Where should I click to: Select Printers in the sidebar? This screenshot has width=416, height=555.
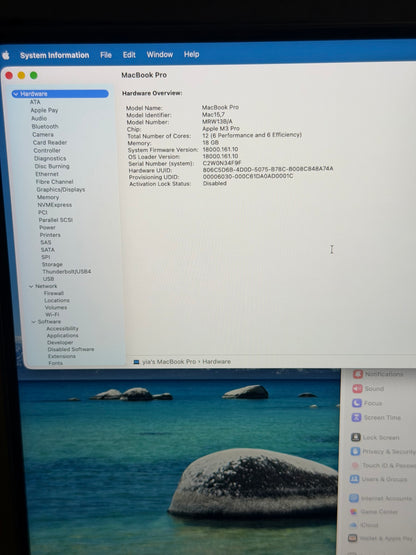pos(50,235)
